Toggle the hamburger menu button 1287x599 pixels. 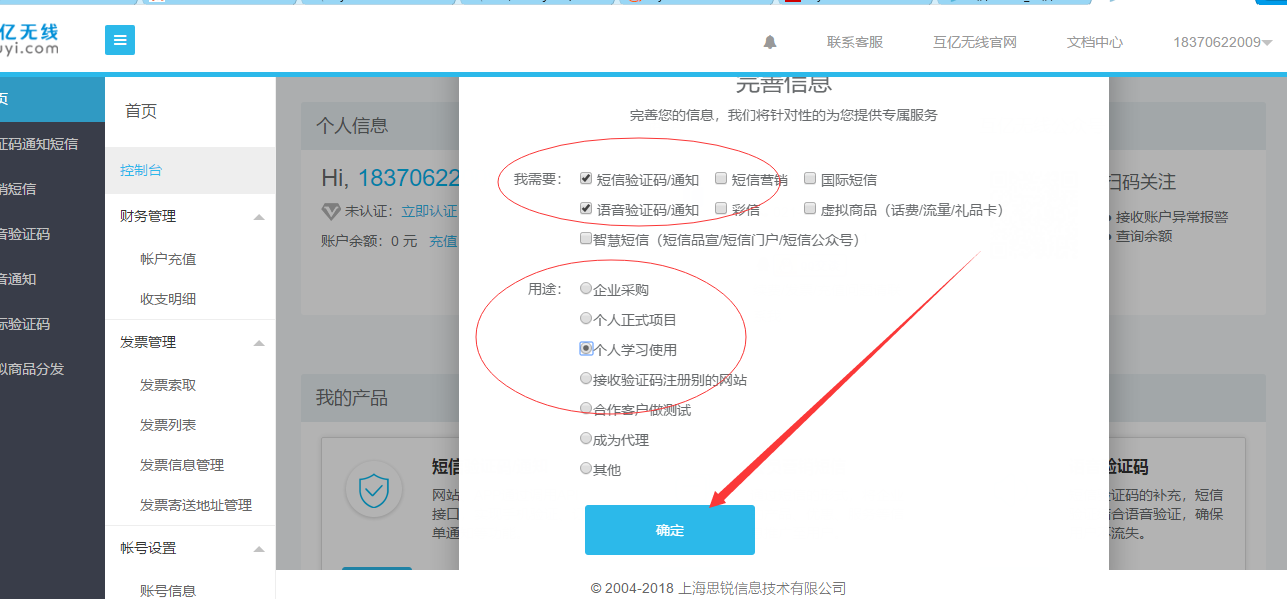point(120,40)
